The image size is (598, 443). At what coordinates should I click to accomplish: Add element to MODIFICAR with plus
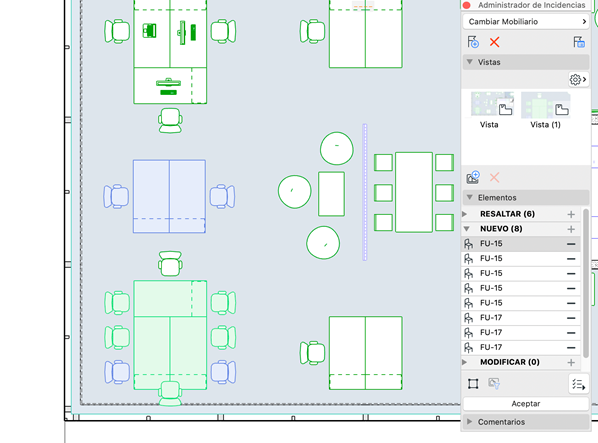point(571,363)
